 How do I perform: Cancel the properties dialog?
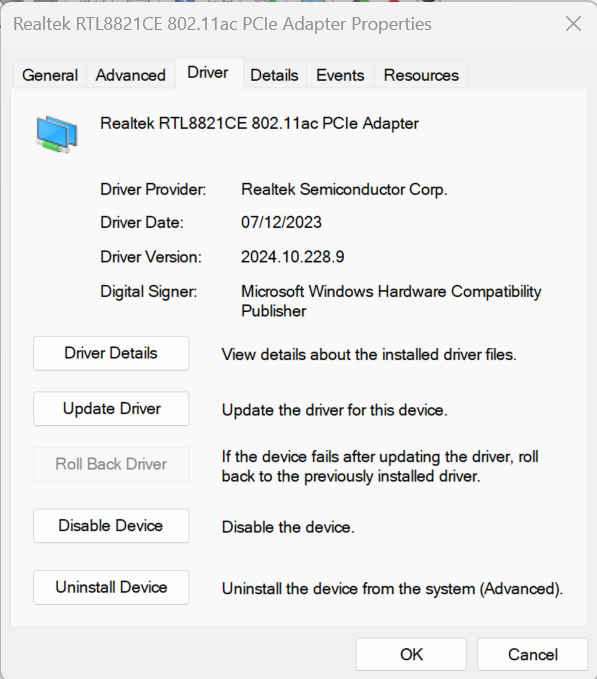[532, 654]
